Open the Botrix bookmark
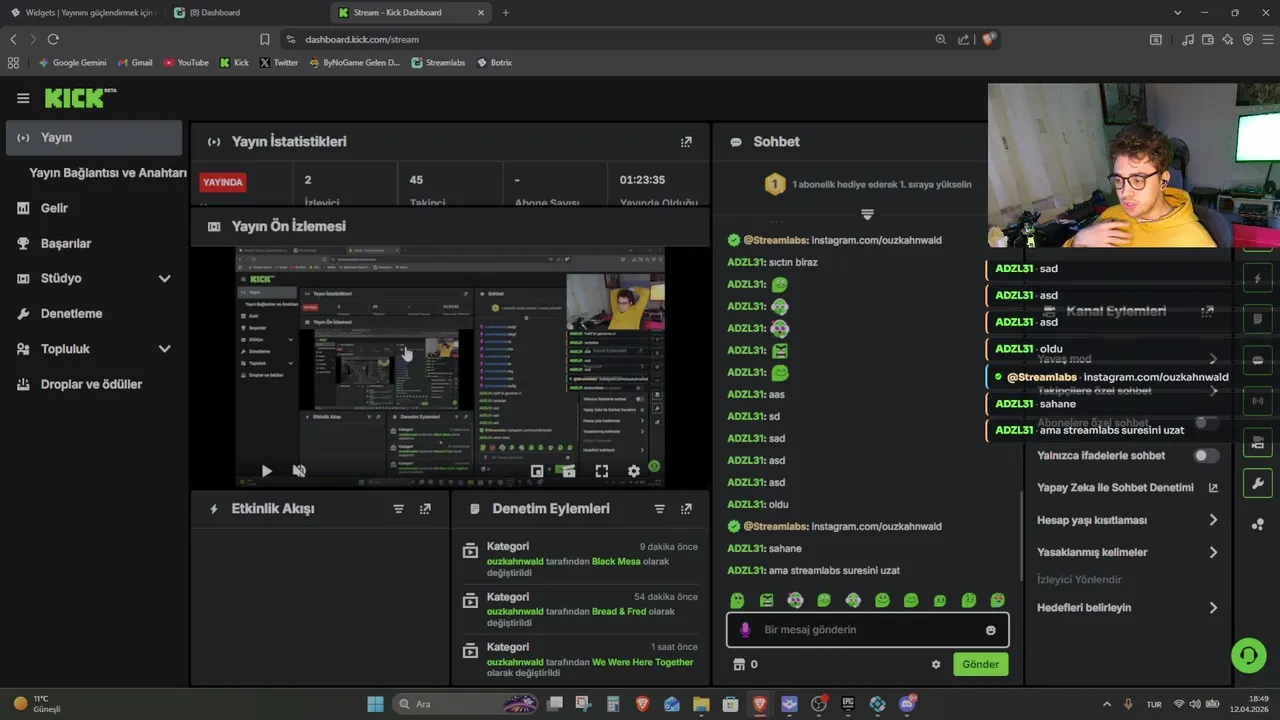This screenshot has height=720, width=1280. click(x=494, y=62)
